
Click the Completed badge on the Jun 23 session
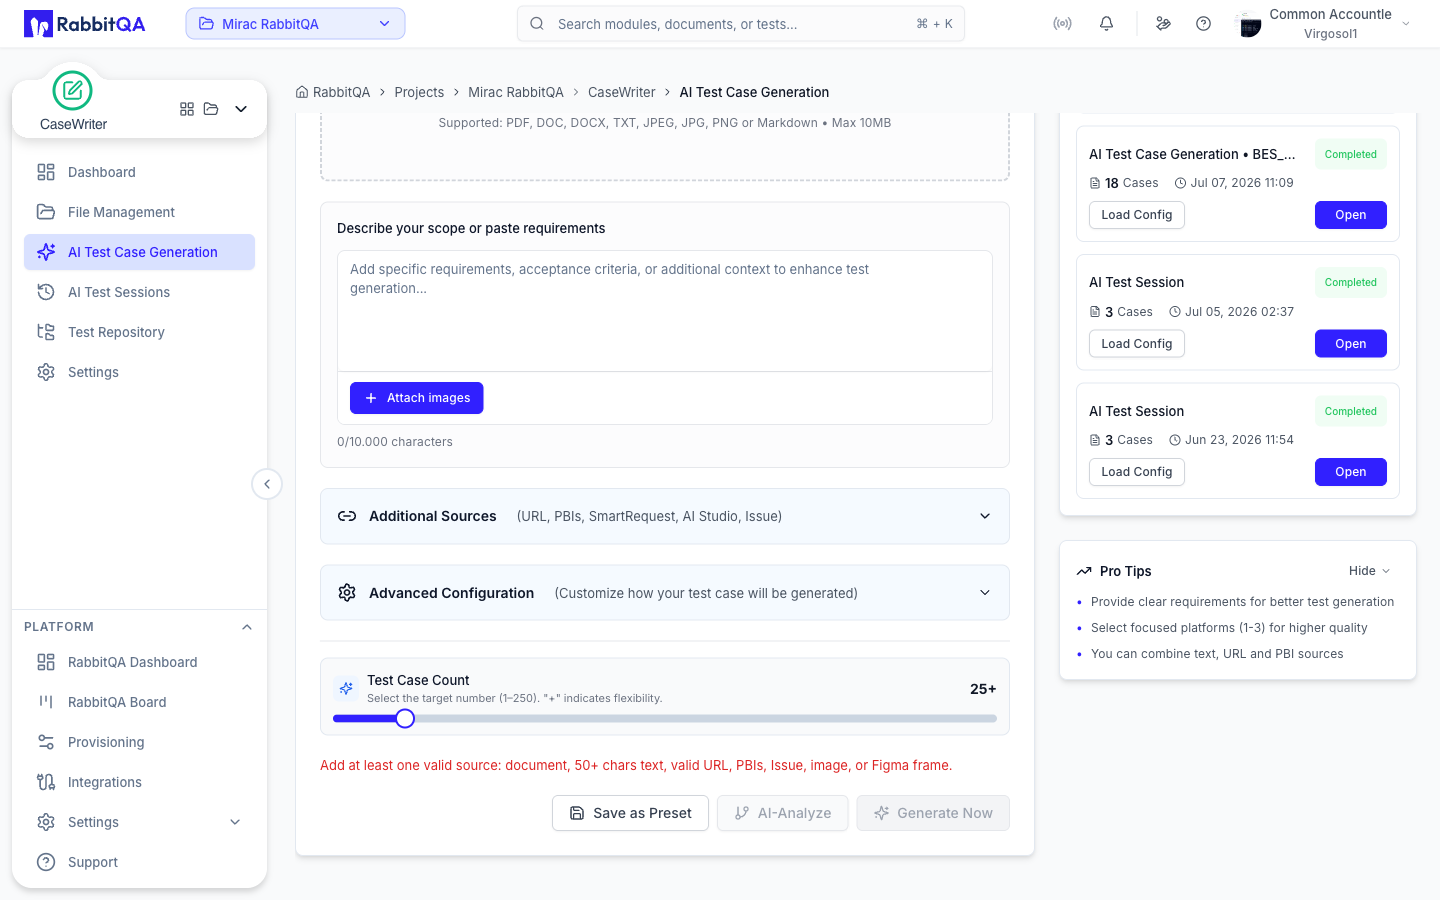(x=1351, y=411)
